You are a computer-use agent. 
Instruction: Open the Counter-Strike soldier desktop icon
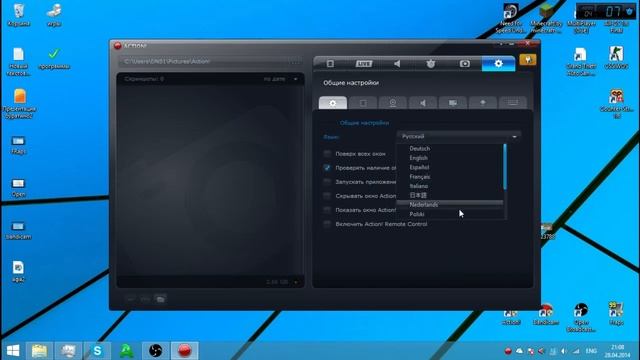coord(616,58)
